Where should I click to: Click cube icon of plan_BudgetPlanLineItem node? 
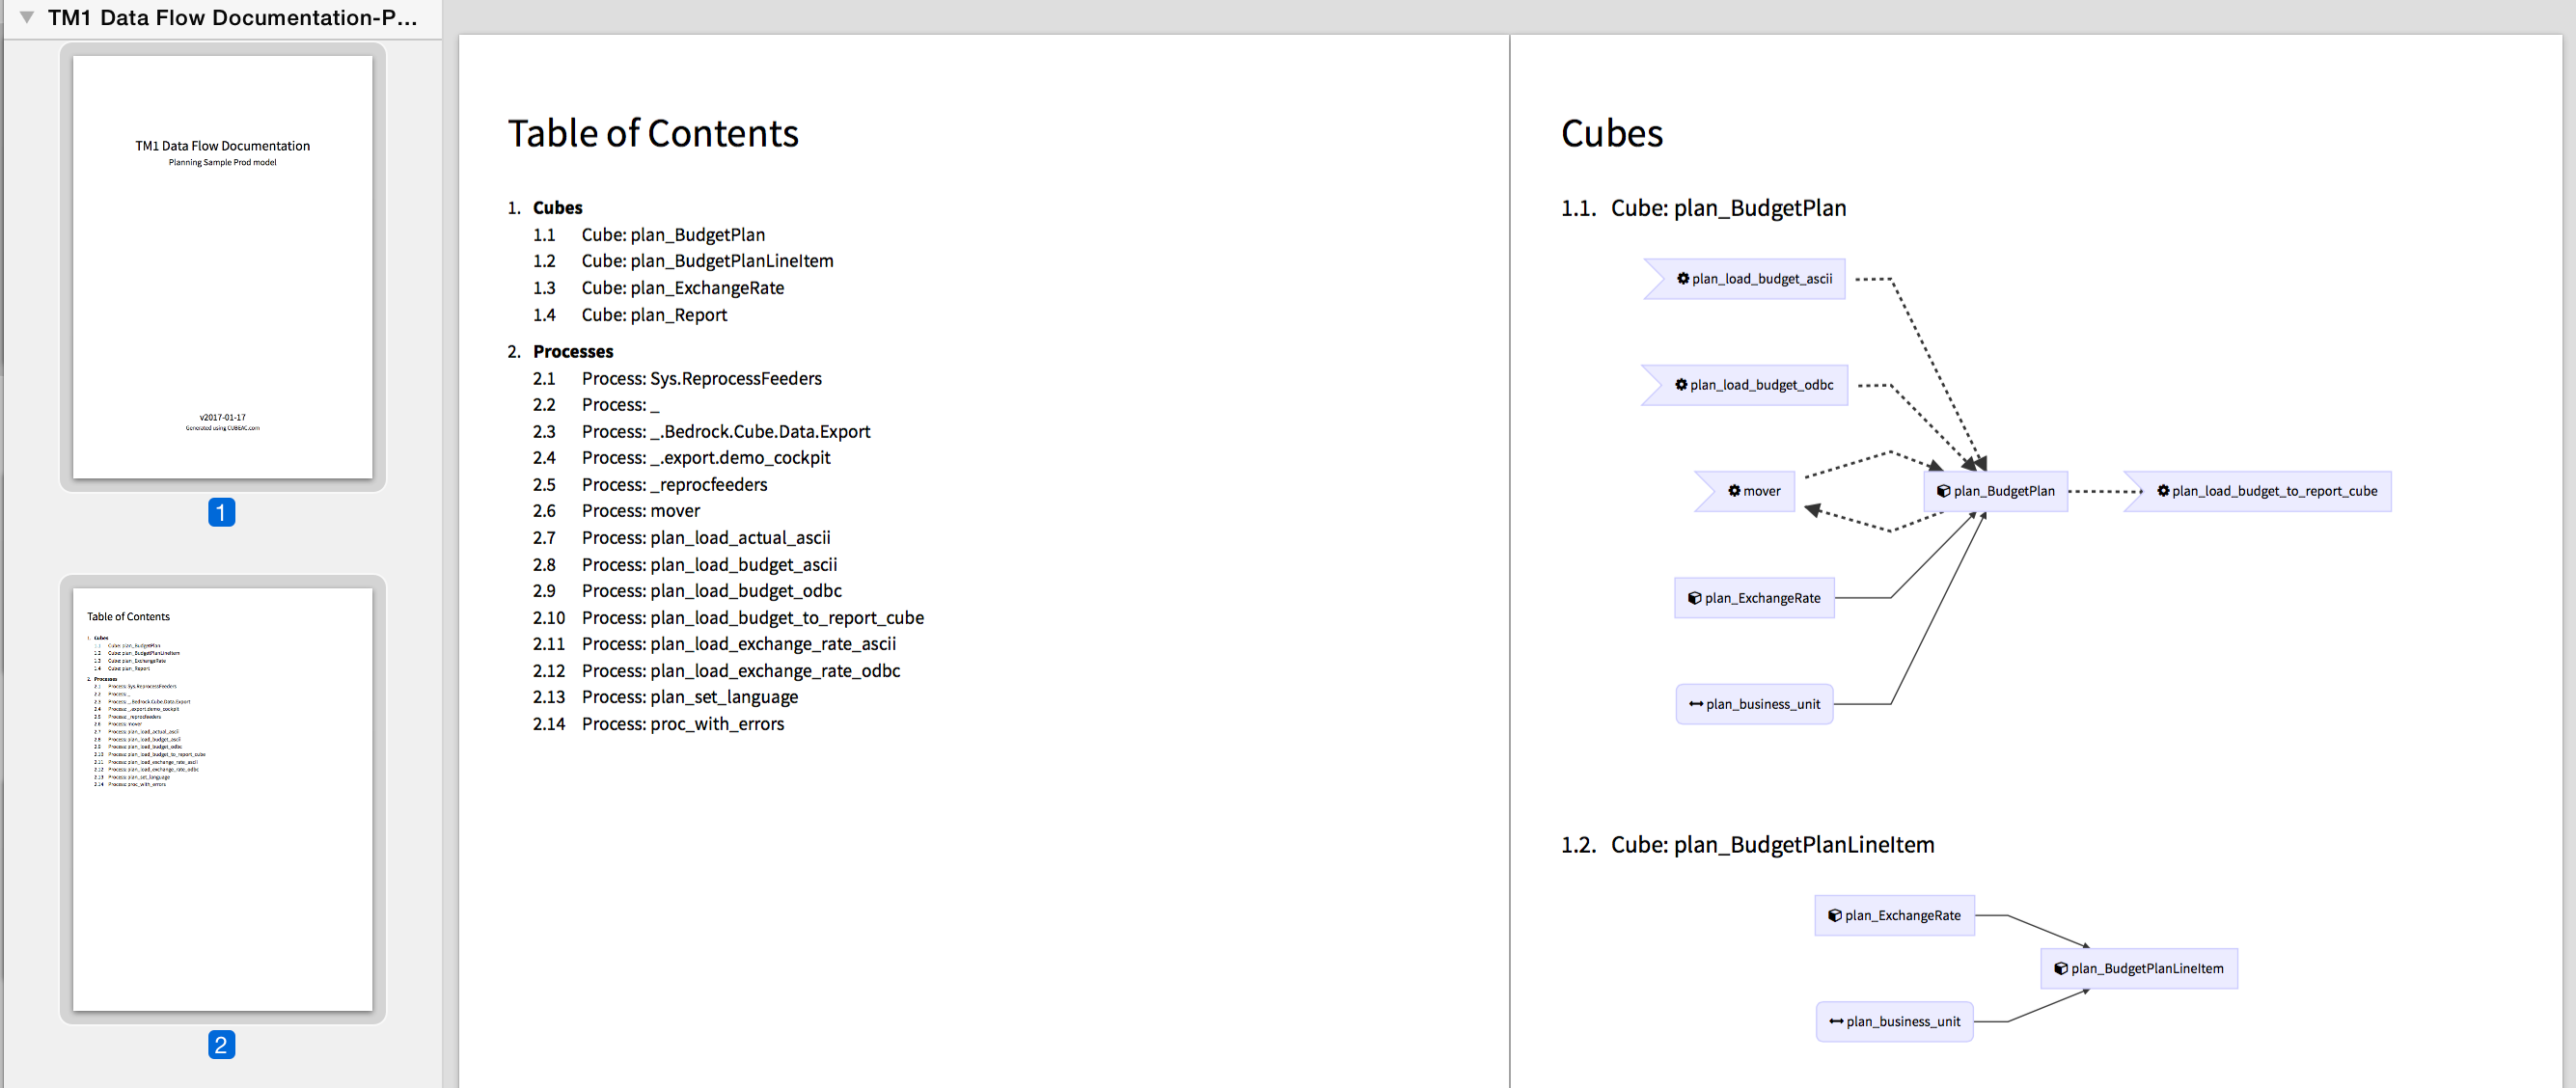pos(2060,968)
